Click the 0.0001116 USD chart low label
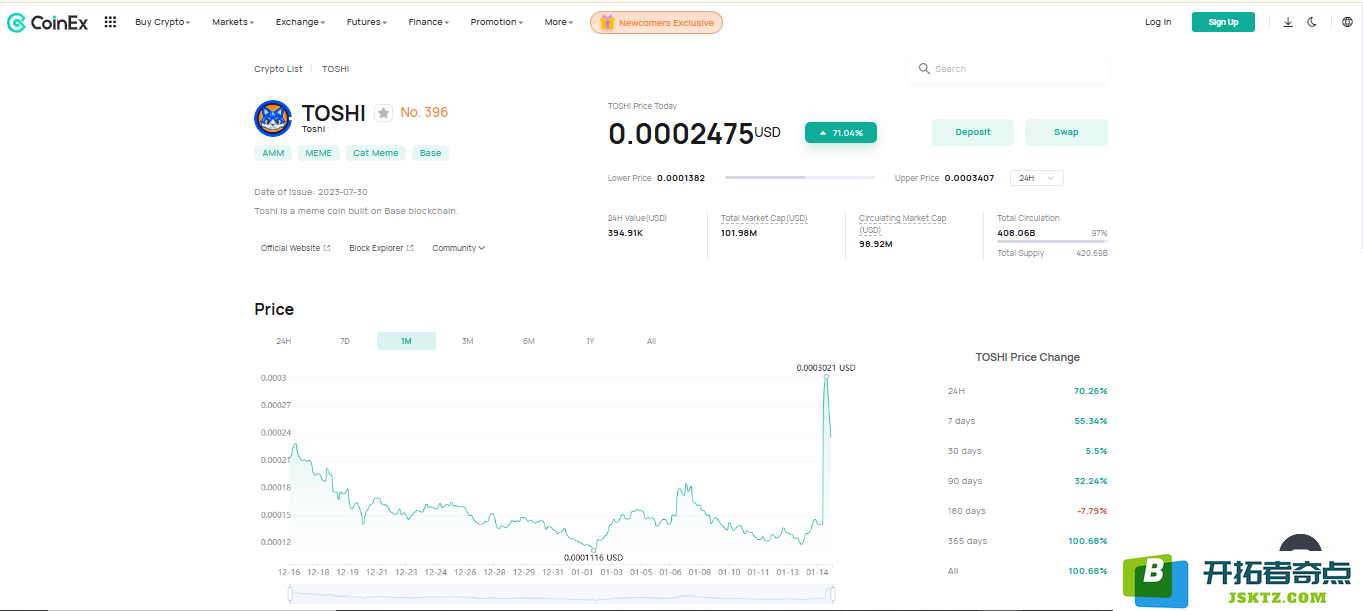Screen dimensions: 1363x611 593,558
